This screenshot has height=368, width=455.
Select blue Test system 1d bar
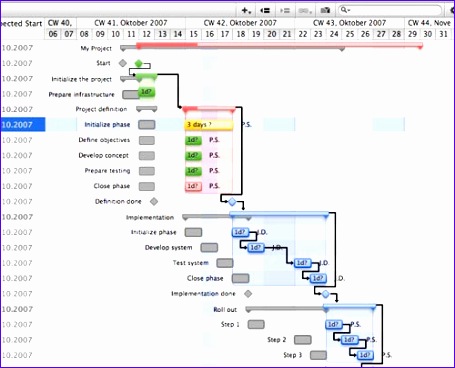pos(303,263)
